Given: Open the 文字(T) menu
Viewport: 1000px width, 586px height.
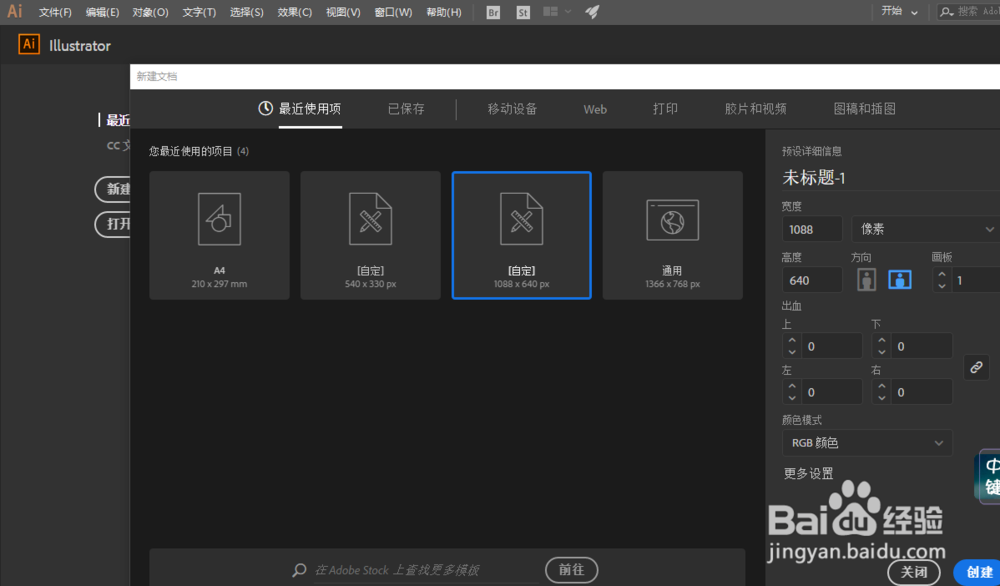Looking at the screenshot, I should pyautogui.click(x=199, y=12).
